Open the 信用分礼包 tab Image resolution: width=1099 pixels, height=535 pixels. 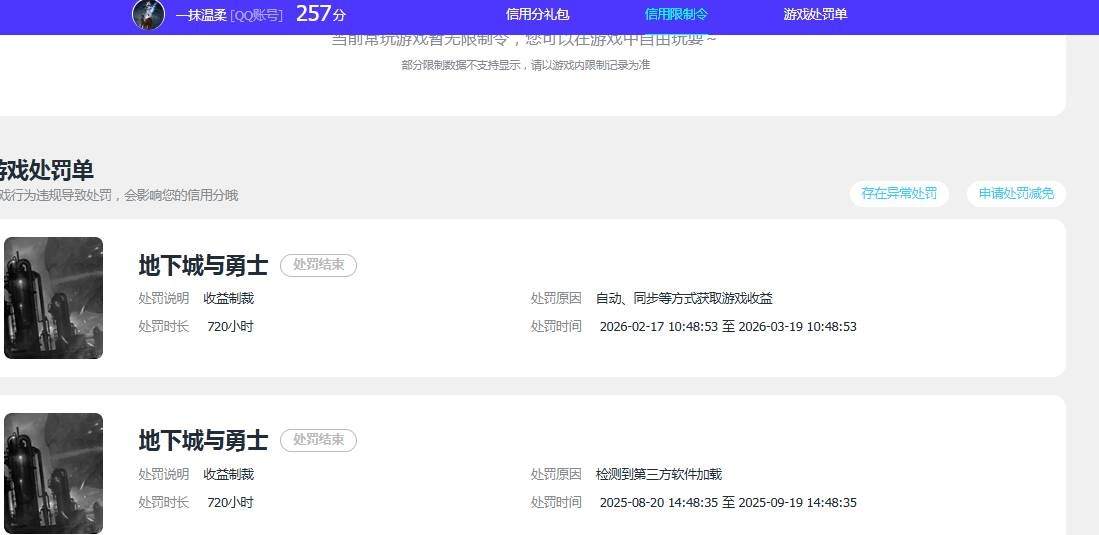coord(538,14)
